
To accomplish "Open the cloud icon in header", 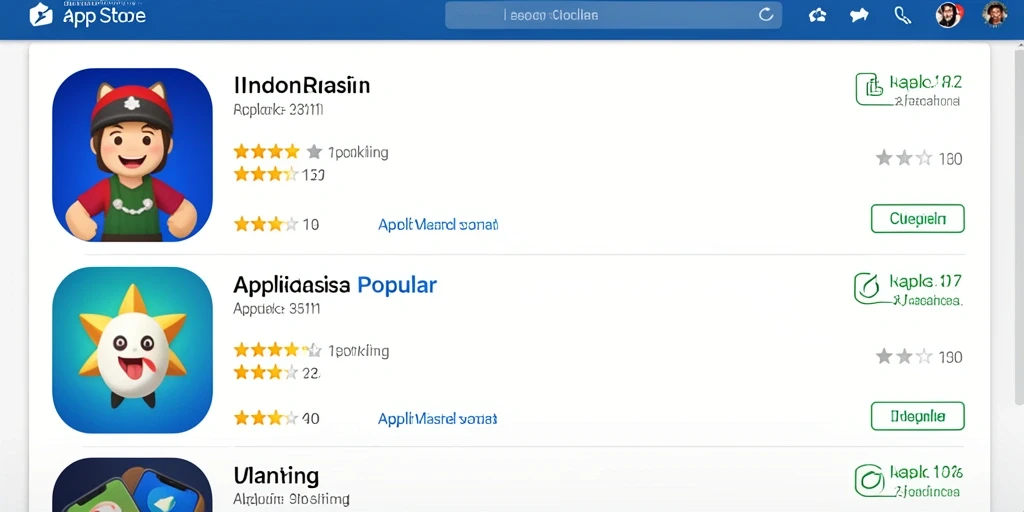I will coord(818,15).
